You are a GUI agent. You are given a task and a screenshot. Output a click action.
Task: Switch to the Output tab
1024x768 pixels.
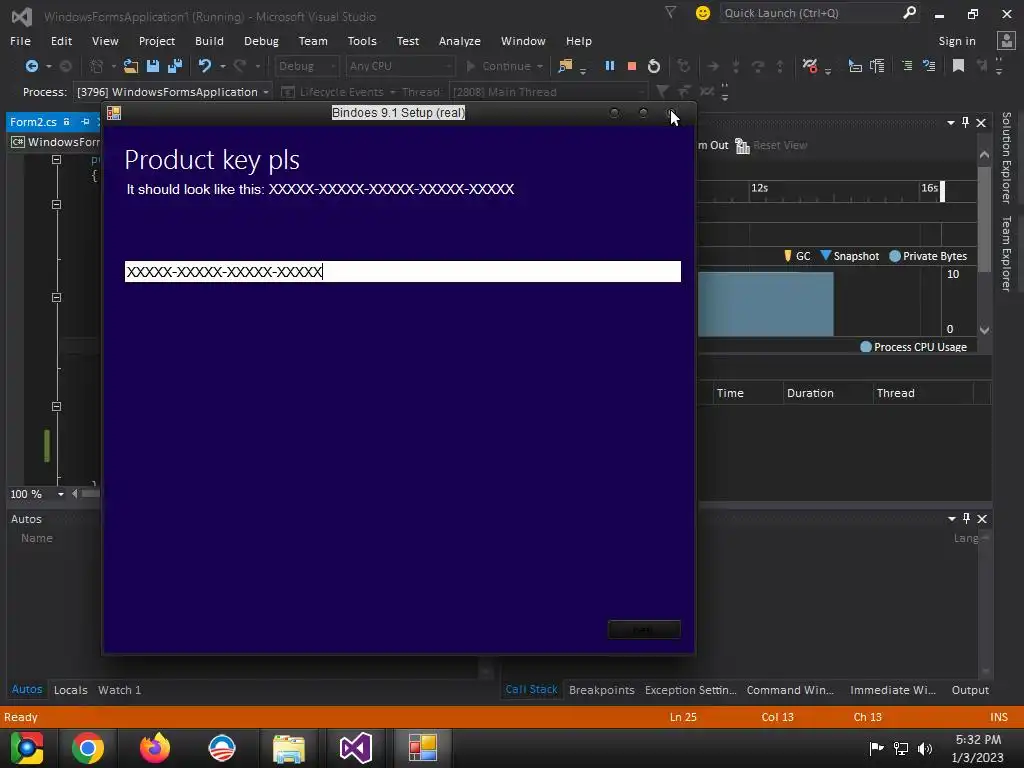click(x=970, y=690)
